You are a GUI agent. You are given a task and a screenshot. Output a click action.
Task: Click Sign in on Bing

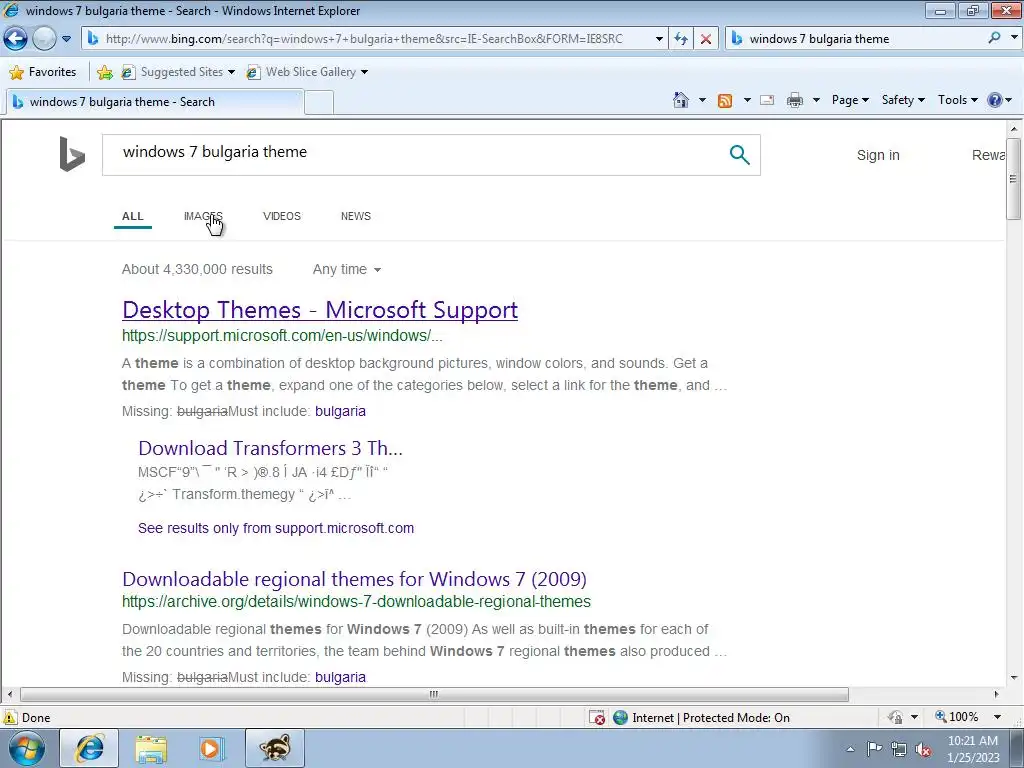point(878,155)
